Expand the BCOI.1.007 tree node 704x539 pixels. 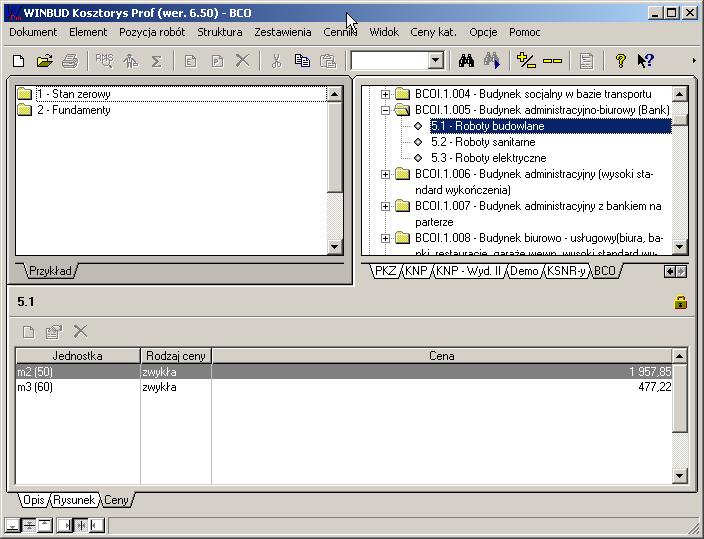(x=385, y=206)
